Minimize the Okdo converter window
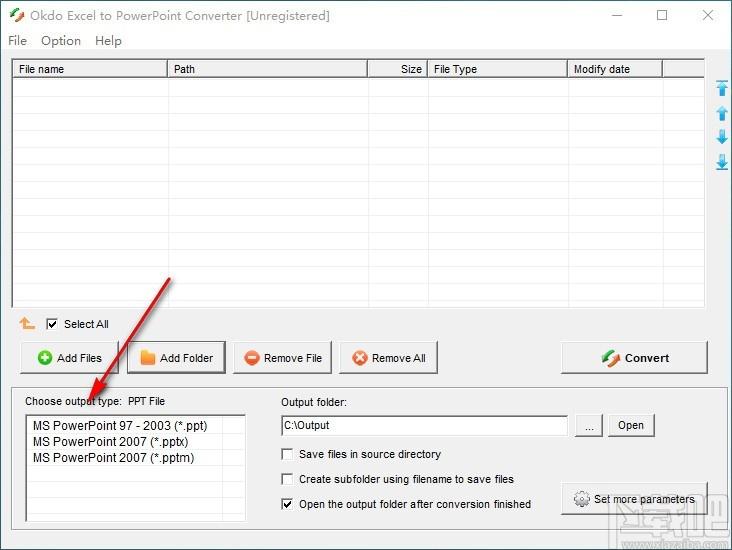 coord(617,15)
